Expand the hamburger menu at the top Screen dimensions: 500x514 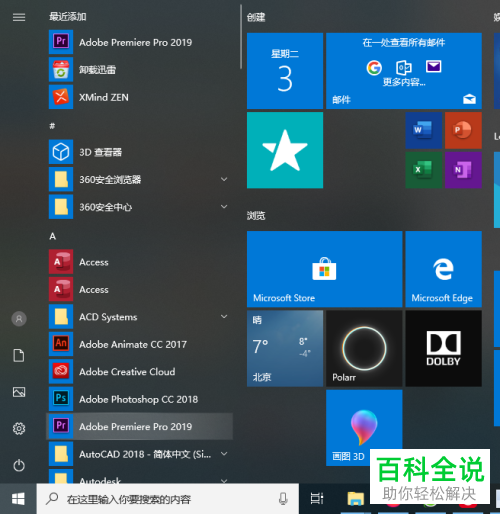point(19,17)
